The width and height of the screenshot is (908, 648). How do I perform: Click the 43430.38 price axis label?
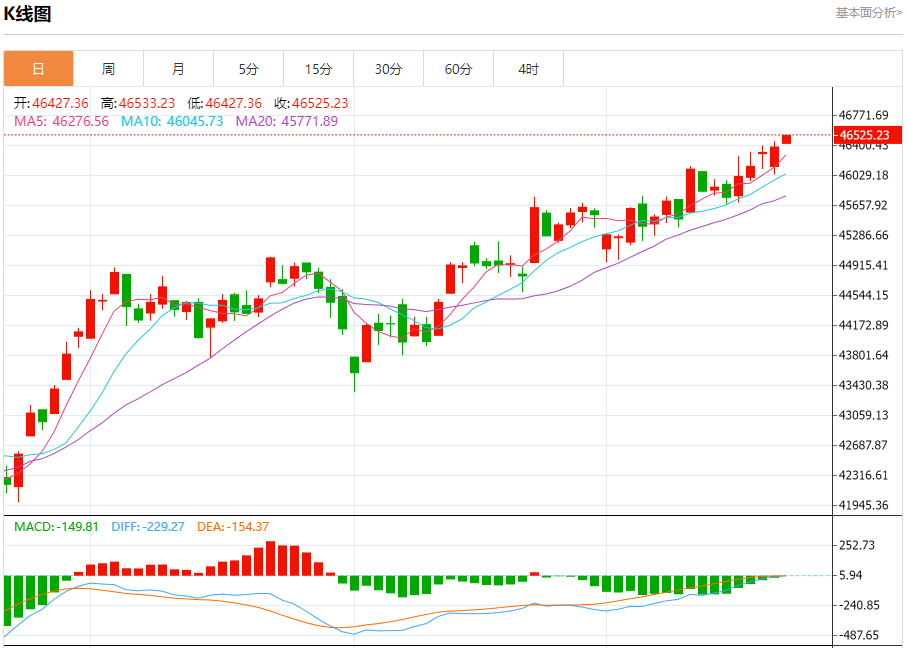(863, 385)
